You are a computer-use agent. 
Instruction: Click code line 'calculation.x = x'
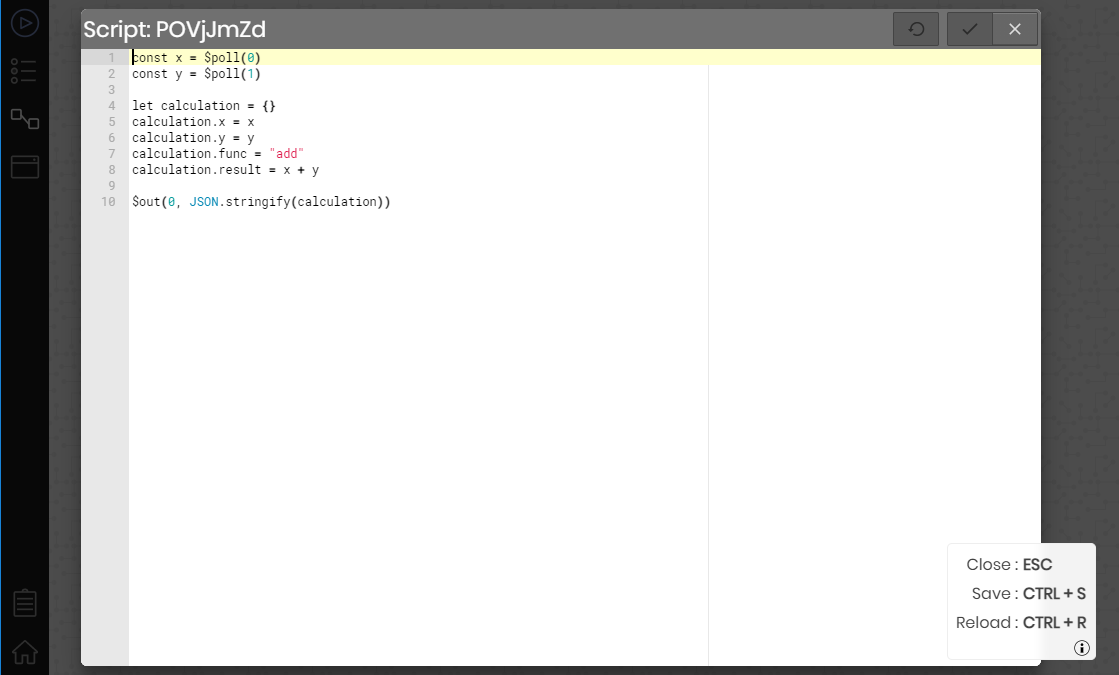point(193,122)
